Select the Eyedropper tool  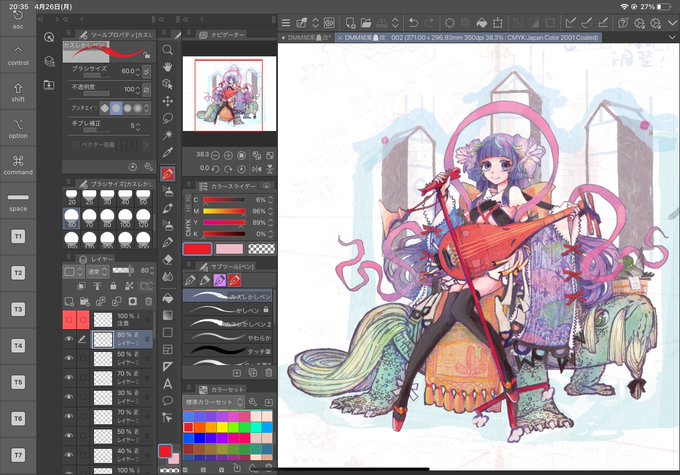pos(167,152)
